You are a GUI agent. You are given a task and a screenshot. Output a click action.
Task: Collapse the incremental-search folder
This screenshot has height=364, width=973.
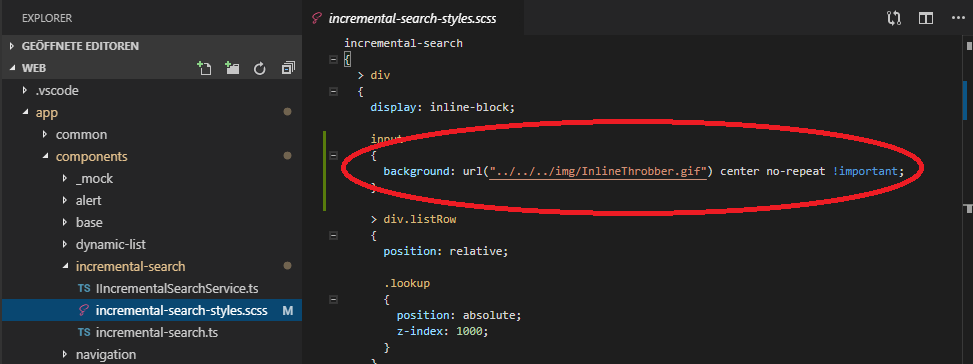click(65, 267)
